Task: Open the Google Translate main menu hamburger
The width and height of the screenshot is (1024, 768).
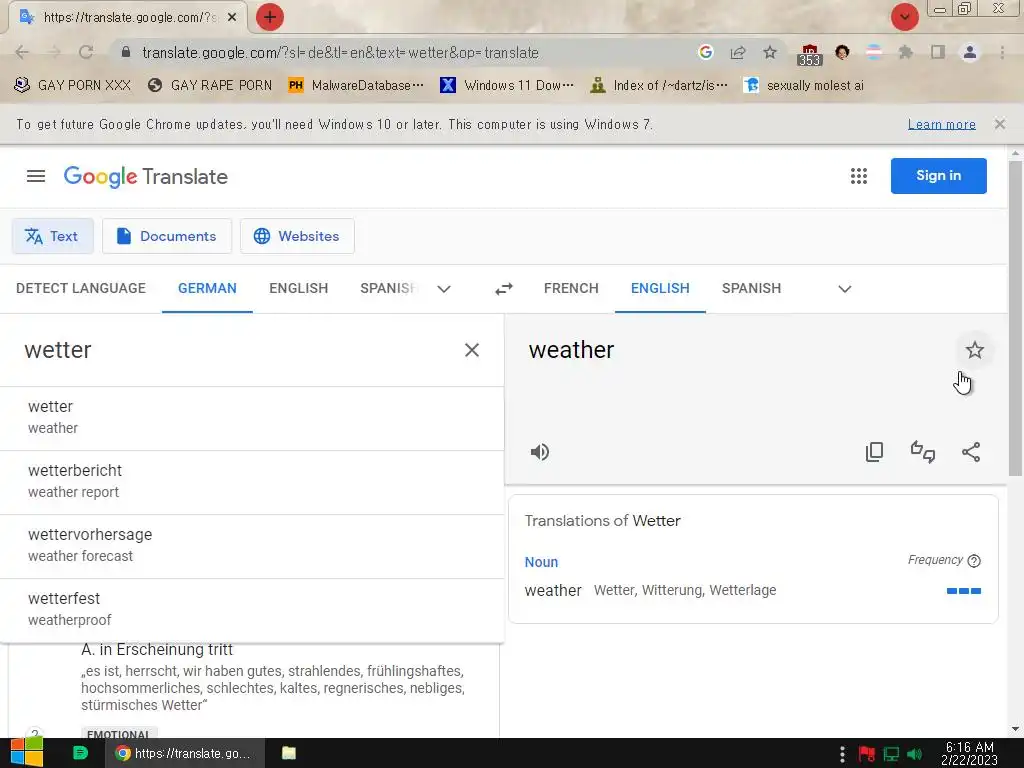Action: click(x=36, y=176)
